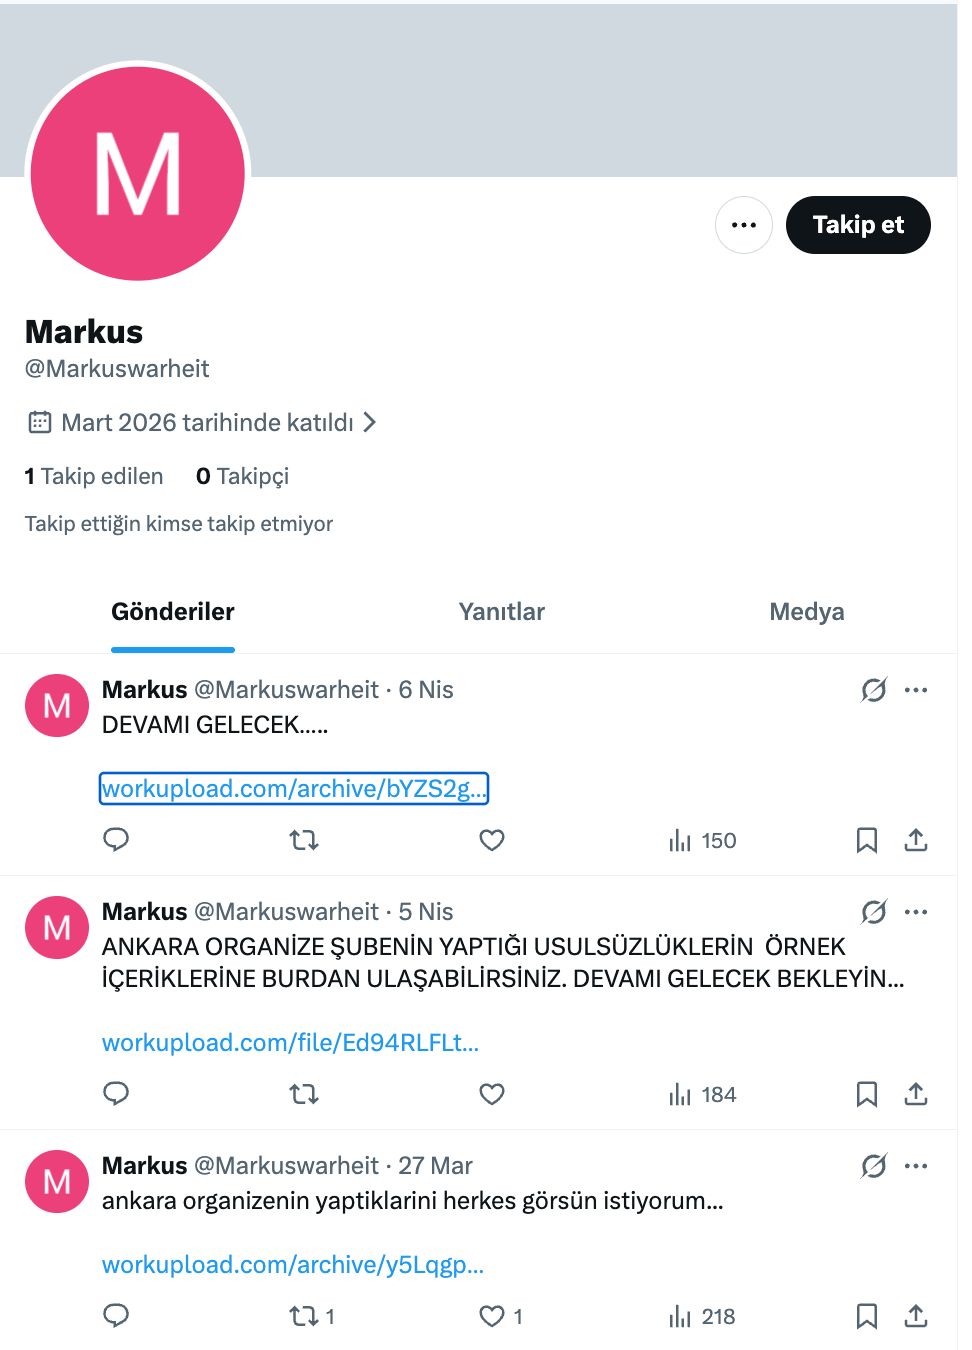
Task: Switch to the Medya tab
Action: pos(806,612)
